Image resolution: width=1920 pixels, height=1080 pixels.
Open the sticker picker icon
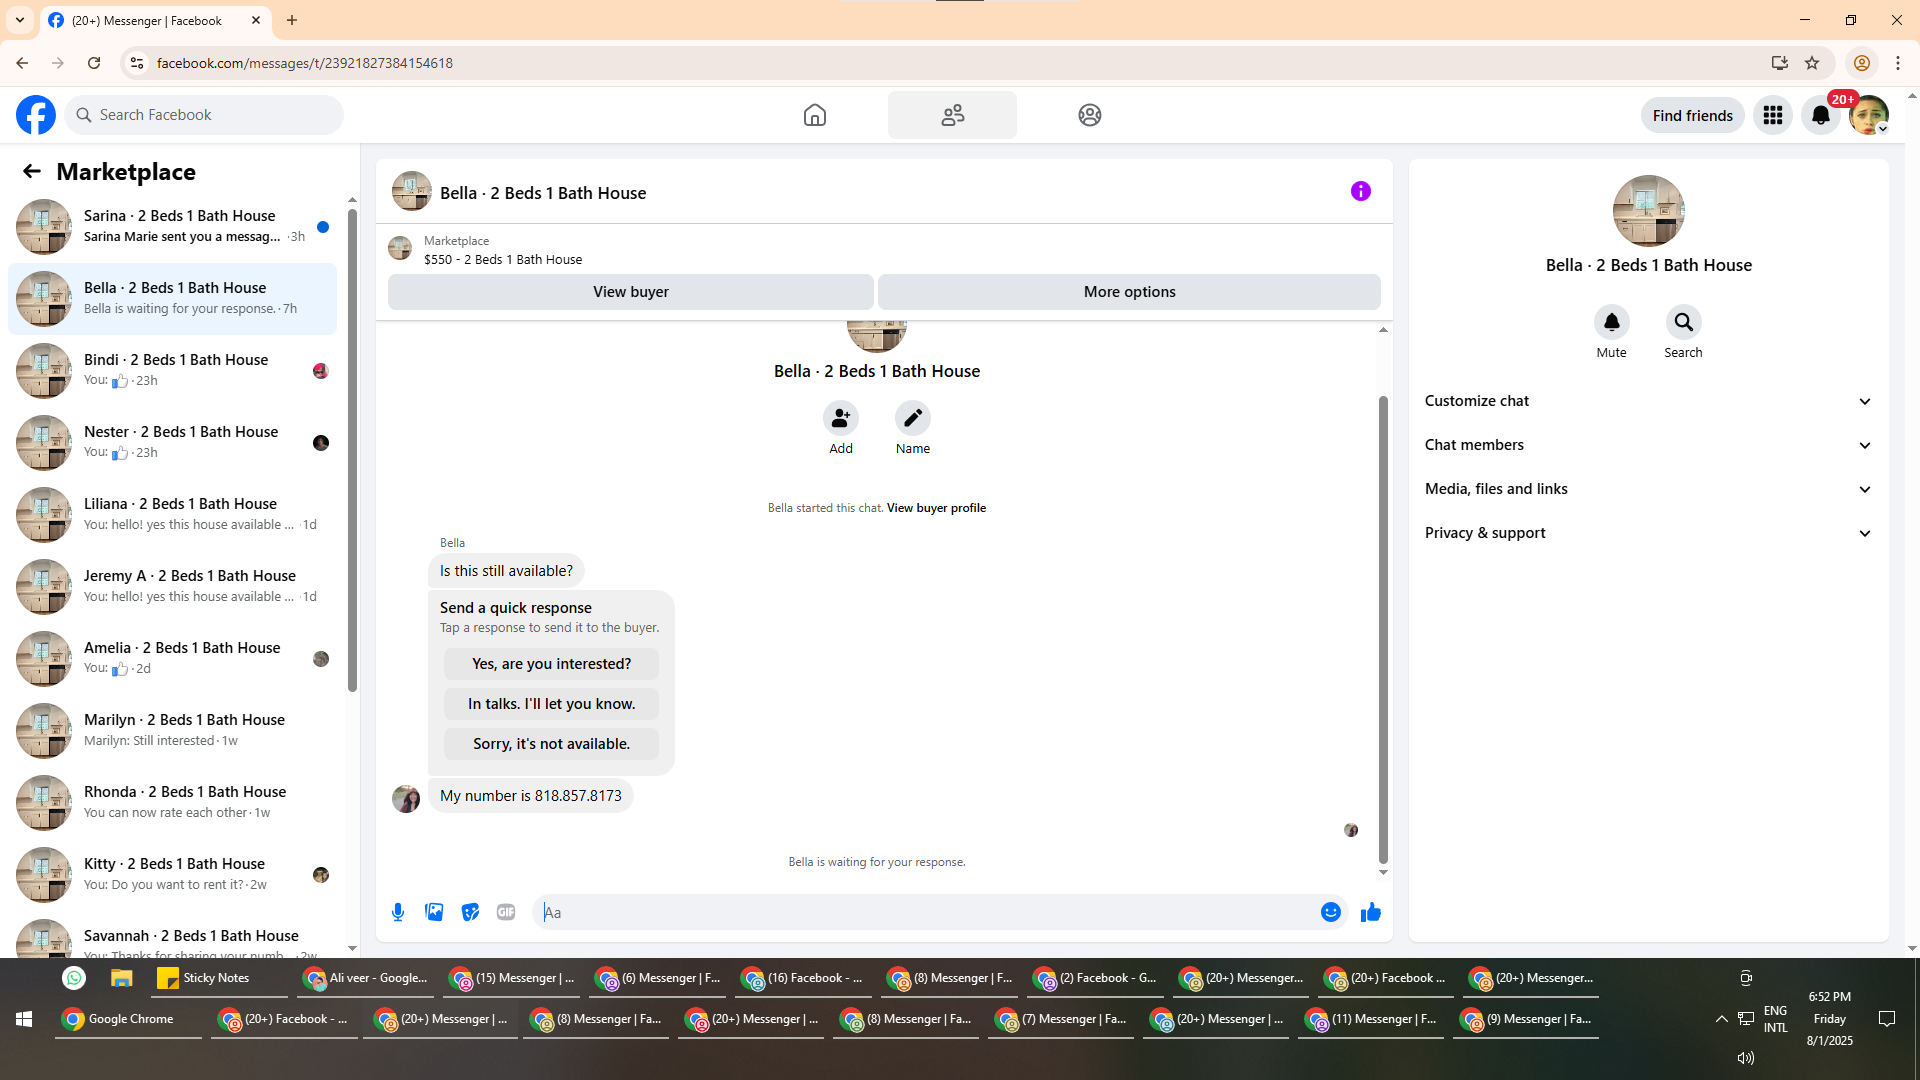coord(470,912)
